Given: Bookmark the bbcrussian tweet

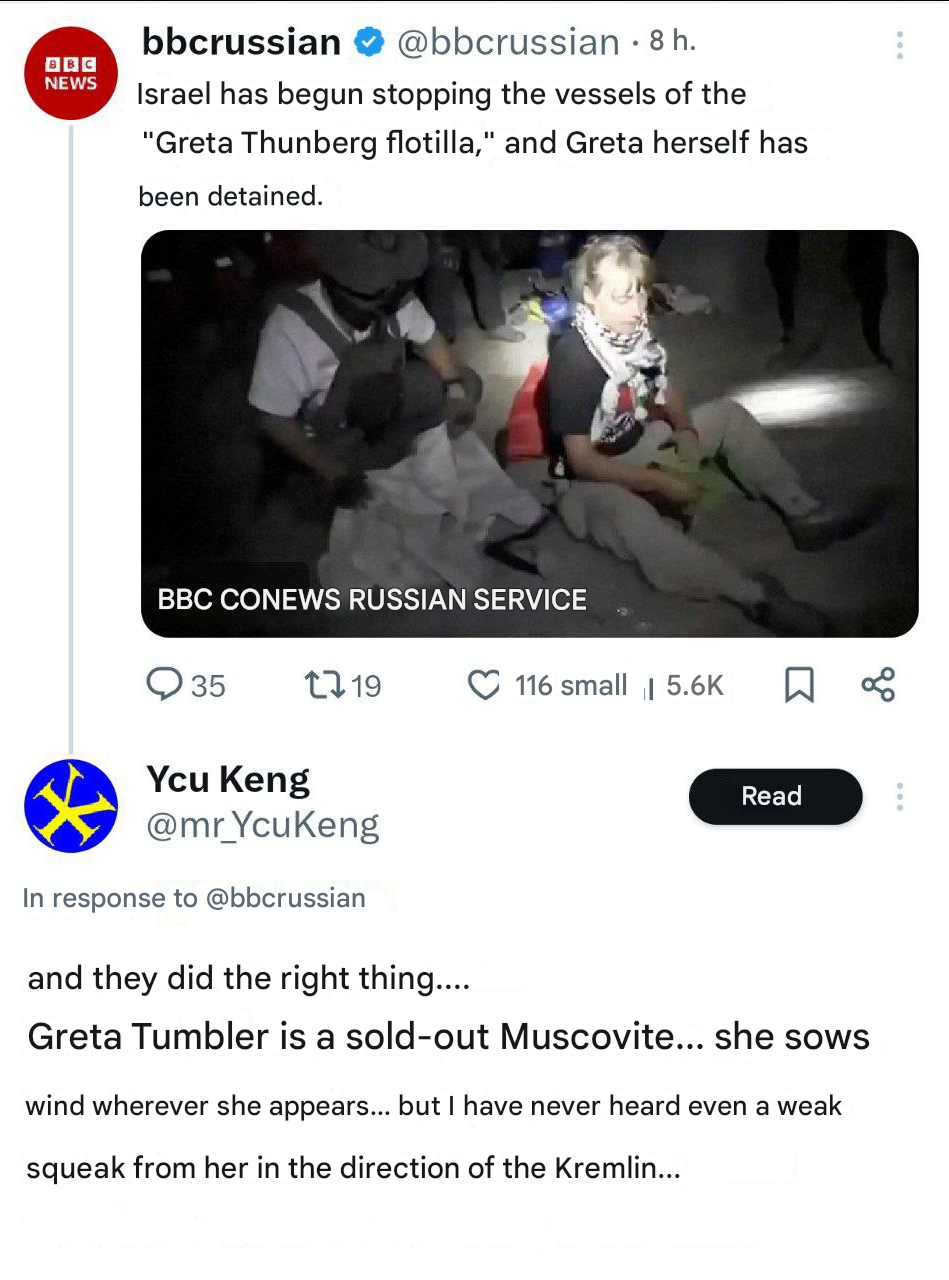Looking at the screenshot, I should tap(798, 685).
